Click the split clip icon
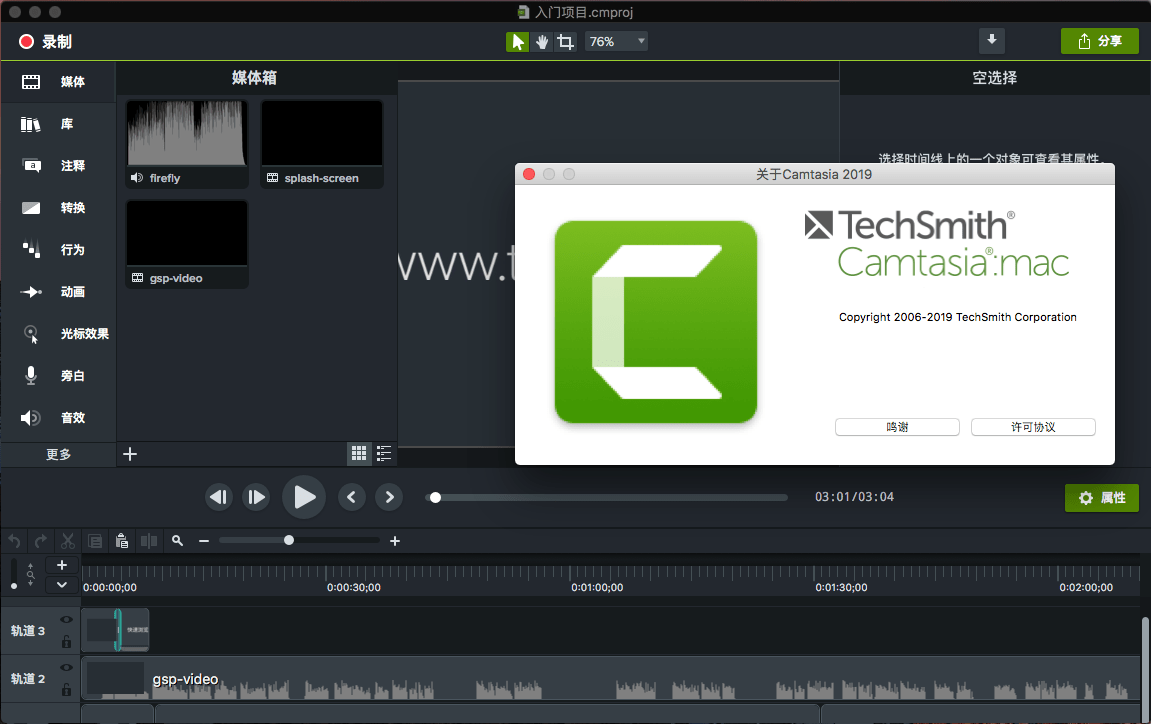This screenshot has width=1151, height=724. [x=149, y=541]
